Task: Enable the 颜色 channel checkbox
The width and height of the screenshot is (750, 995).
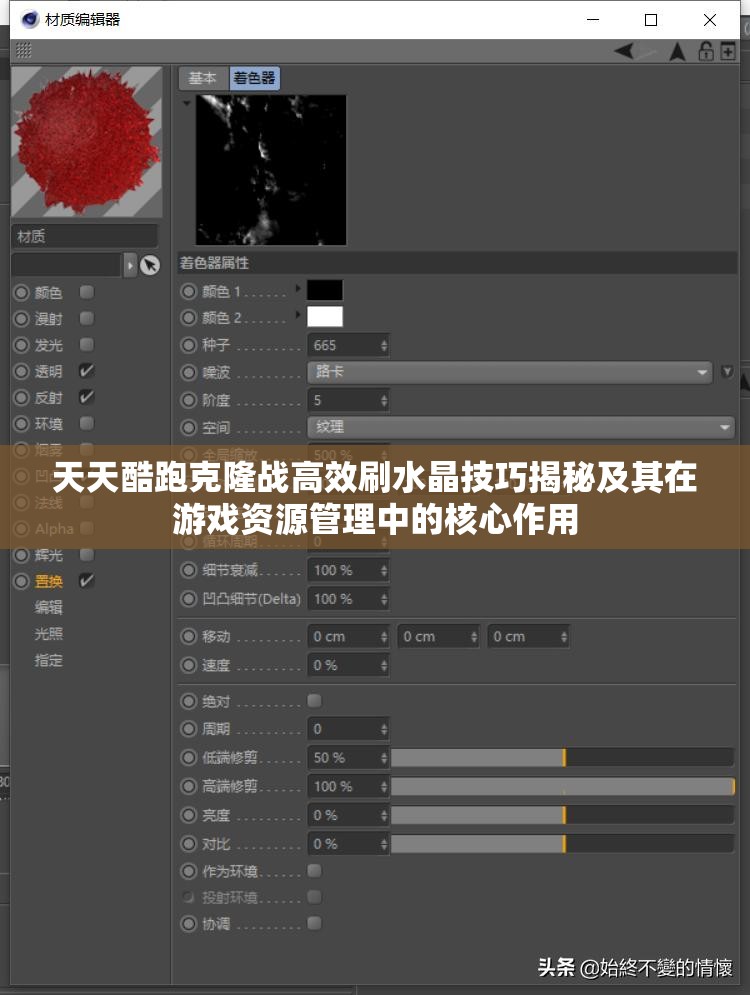Action: click(87, 292)
